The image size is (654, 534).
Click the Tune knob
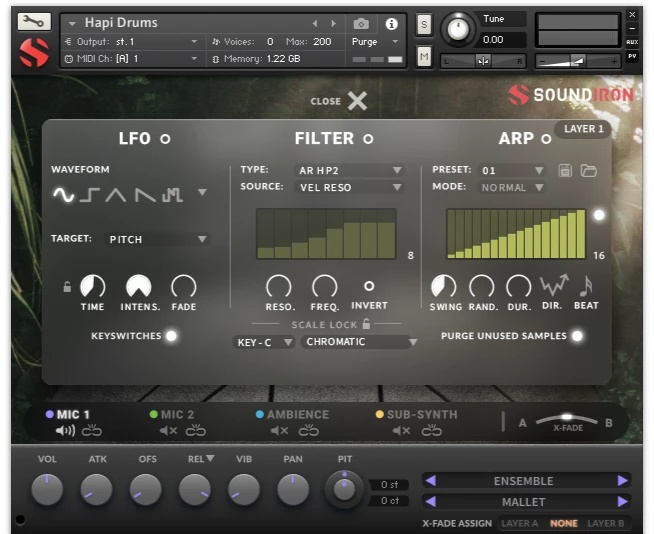pyautogui.click(x=458, y=29)
